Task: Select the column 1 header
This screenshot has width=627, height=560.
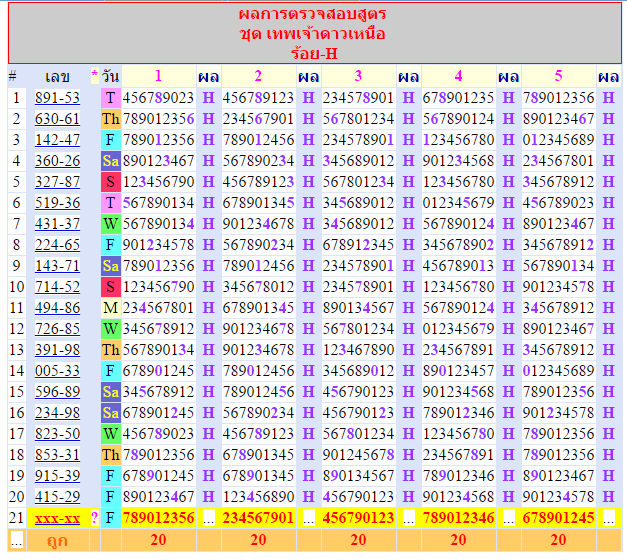Action: [x=158, y=77]
